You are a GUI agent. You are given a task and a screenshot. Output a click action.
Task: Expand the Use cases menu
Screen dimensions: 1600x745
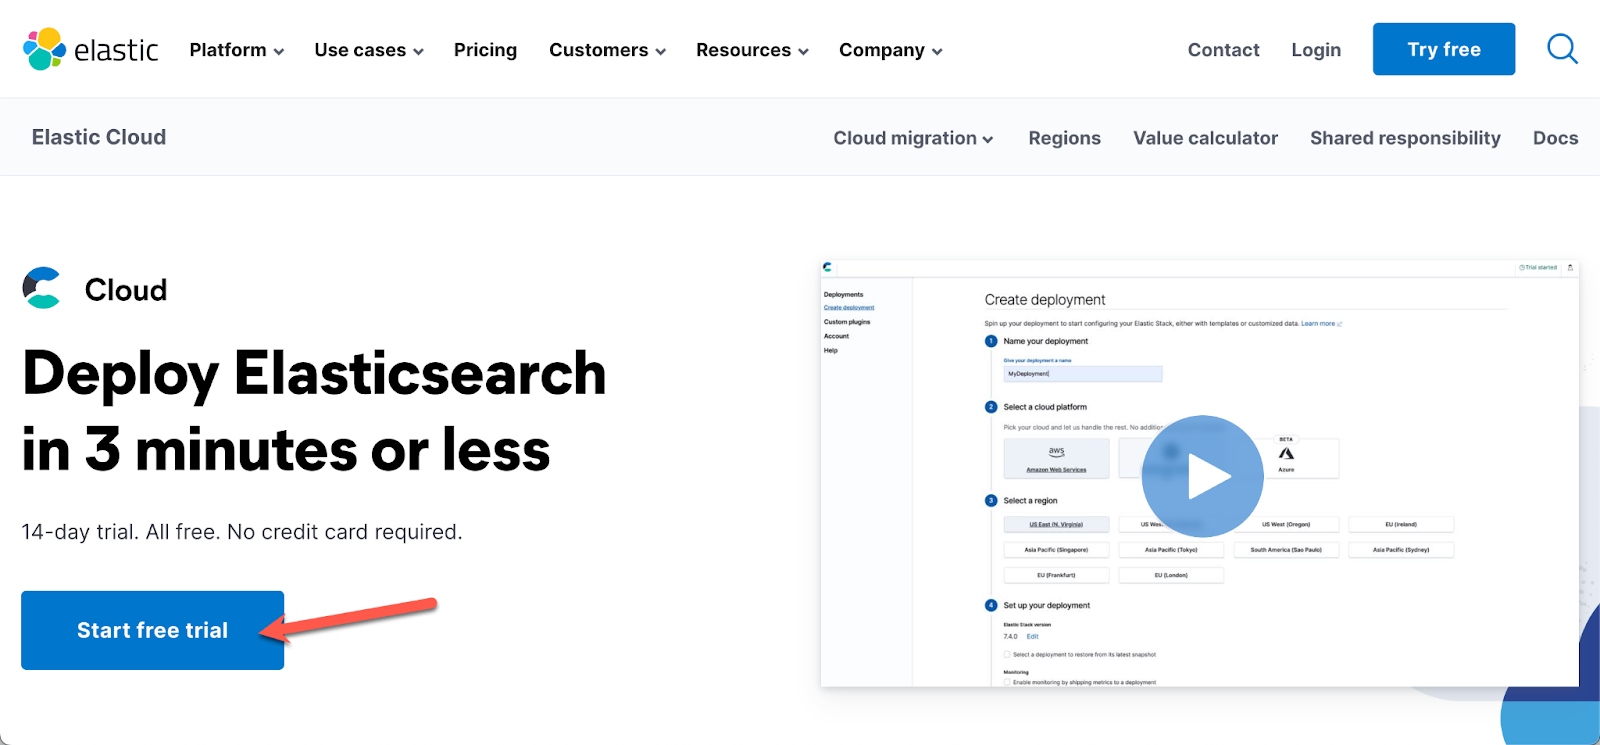369,50
